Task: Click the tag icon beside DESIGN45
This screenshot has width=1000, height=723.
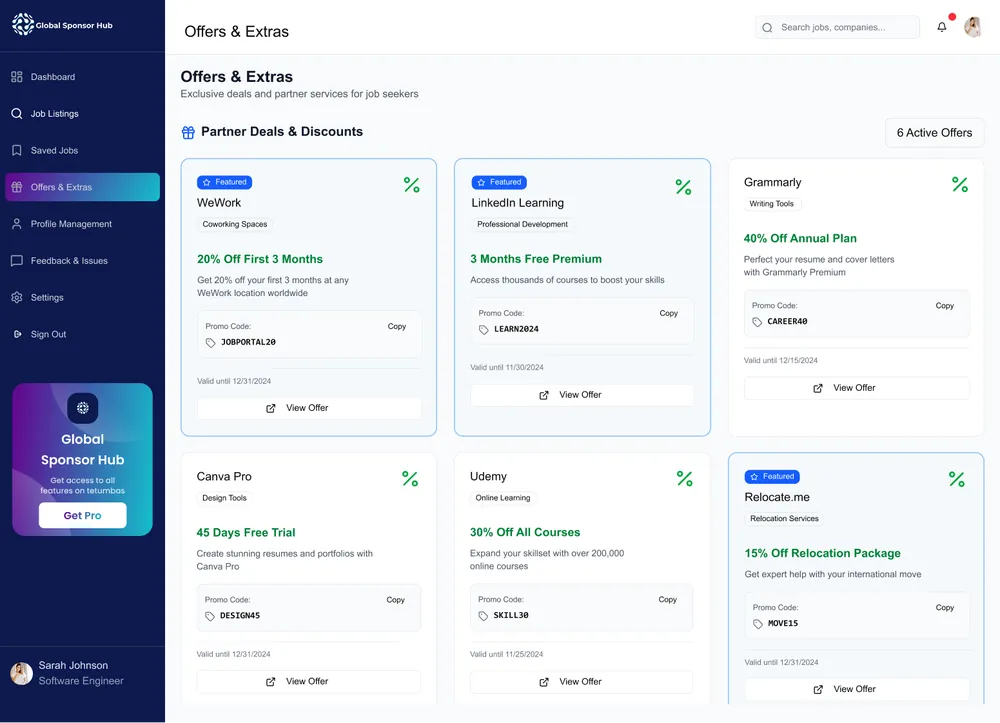Action: click(210, 616)
